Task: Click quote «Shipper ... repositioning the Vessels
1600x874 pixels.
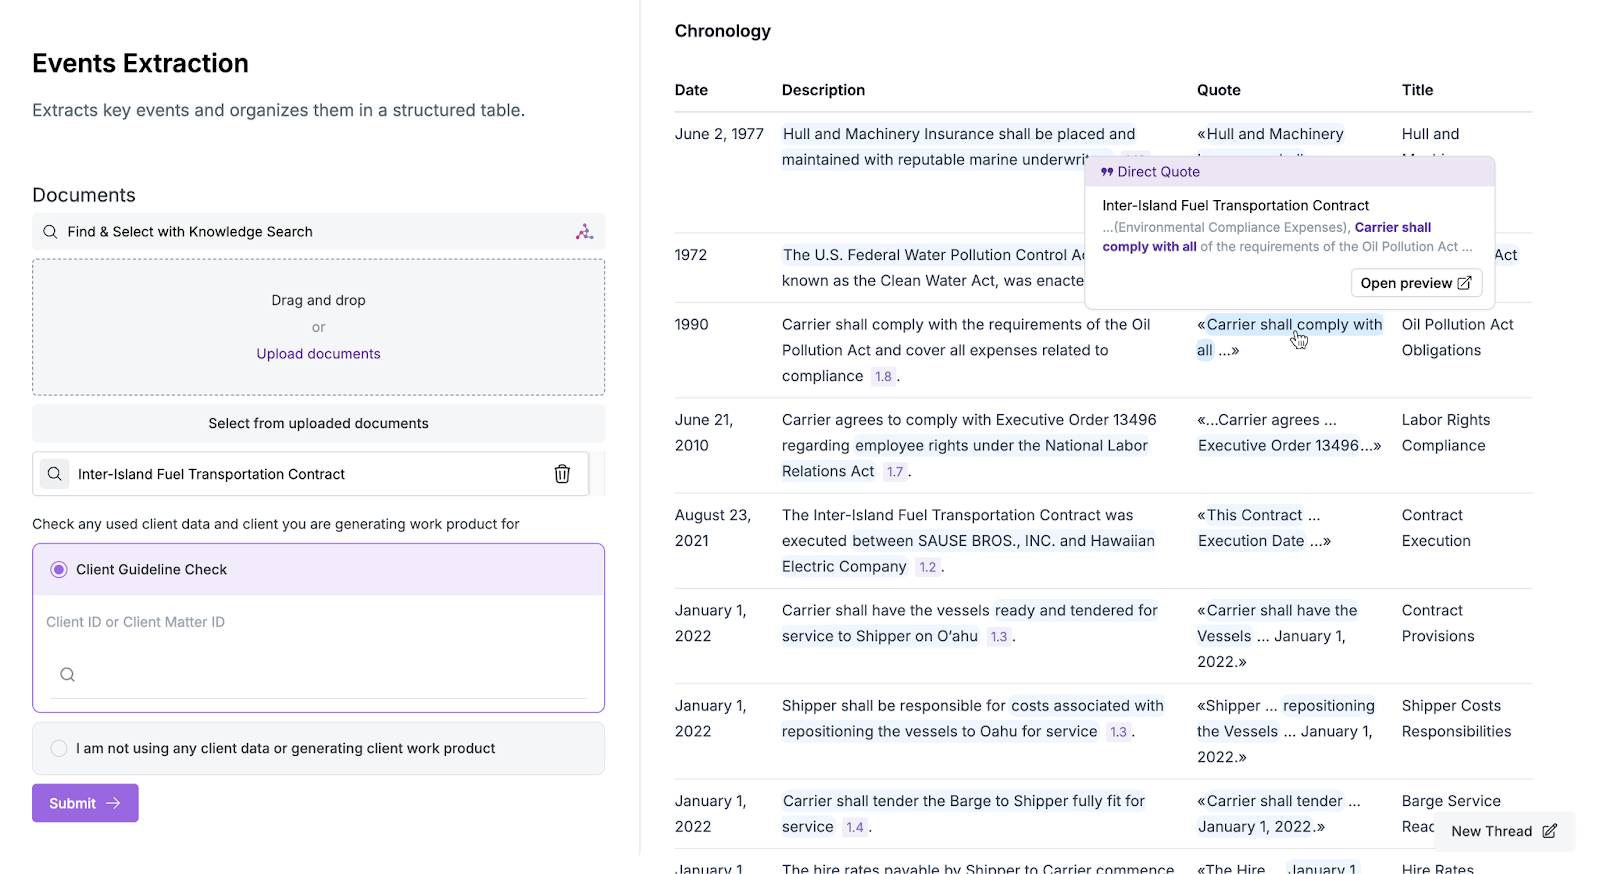Action: (x=1286, y=731)
